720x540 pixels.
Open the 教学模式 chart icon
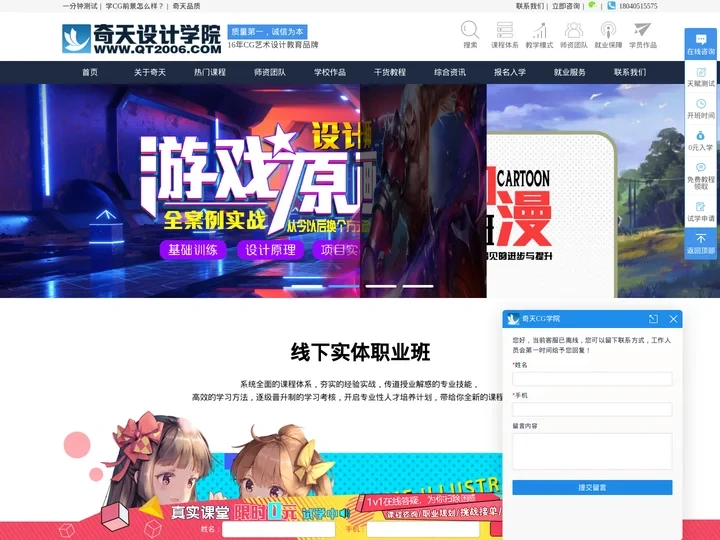(540, 30)
